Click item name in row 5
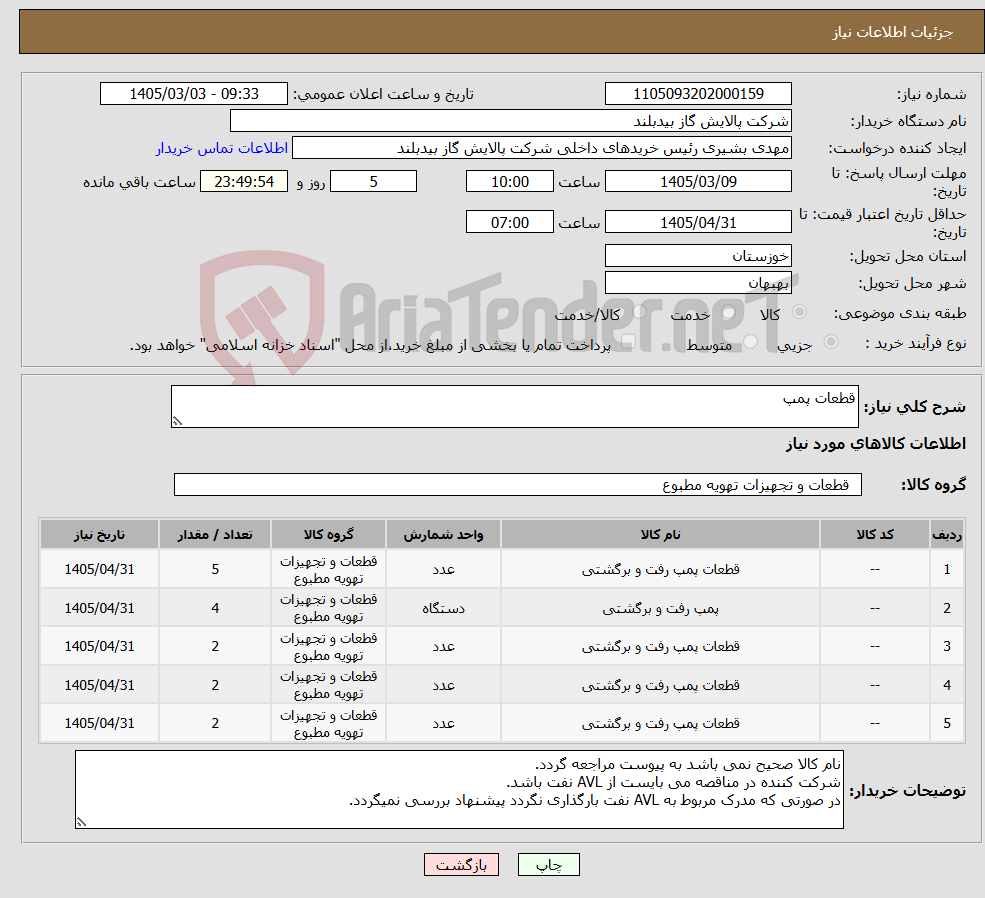The width and height of the screenshot is (985, 898). [x=660, y=723]
